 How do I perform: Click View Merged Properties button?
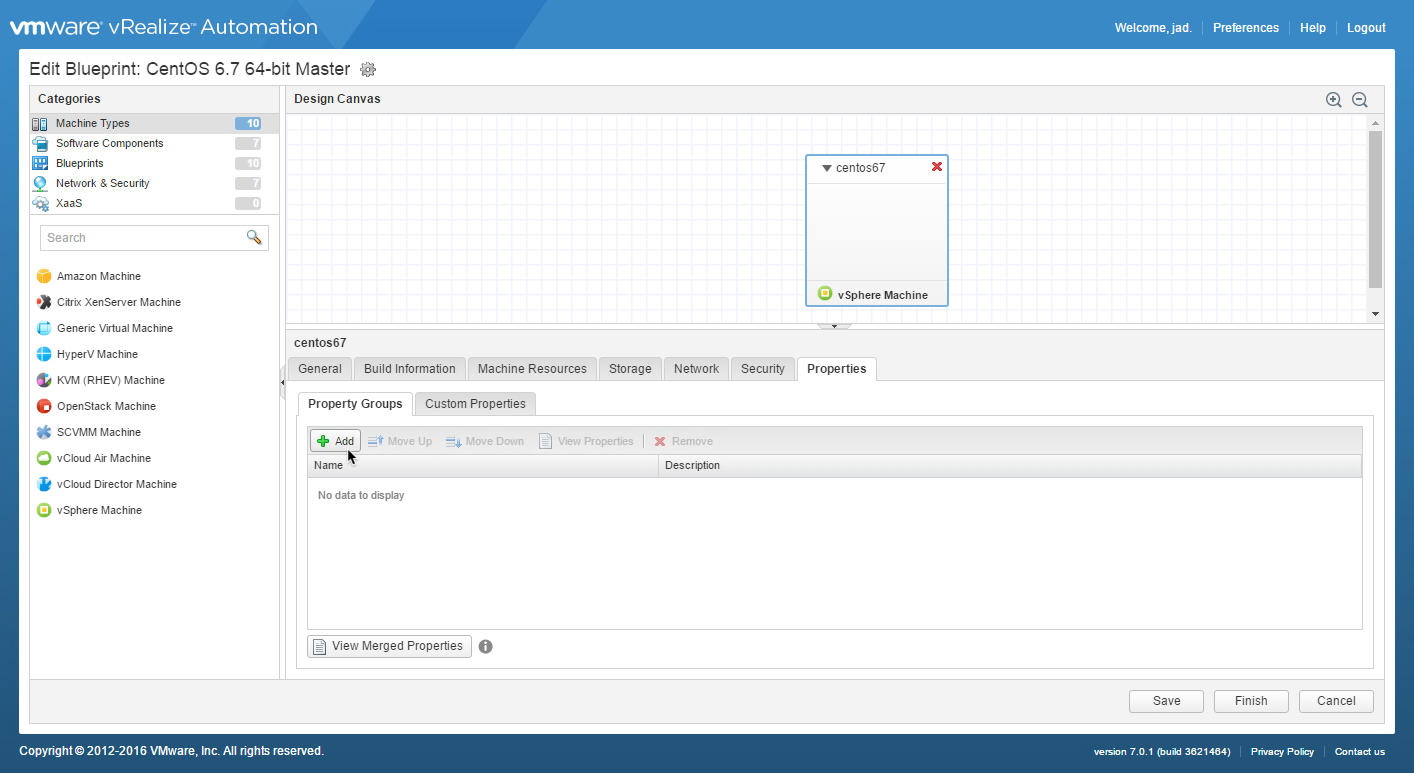click(x=389, y=646)
